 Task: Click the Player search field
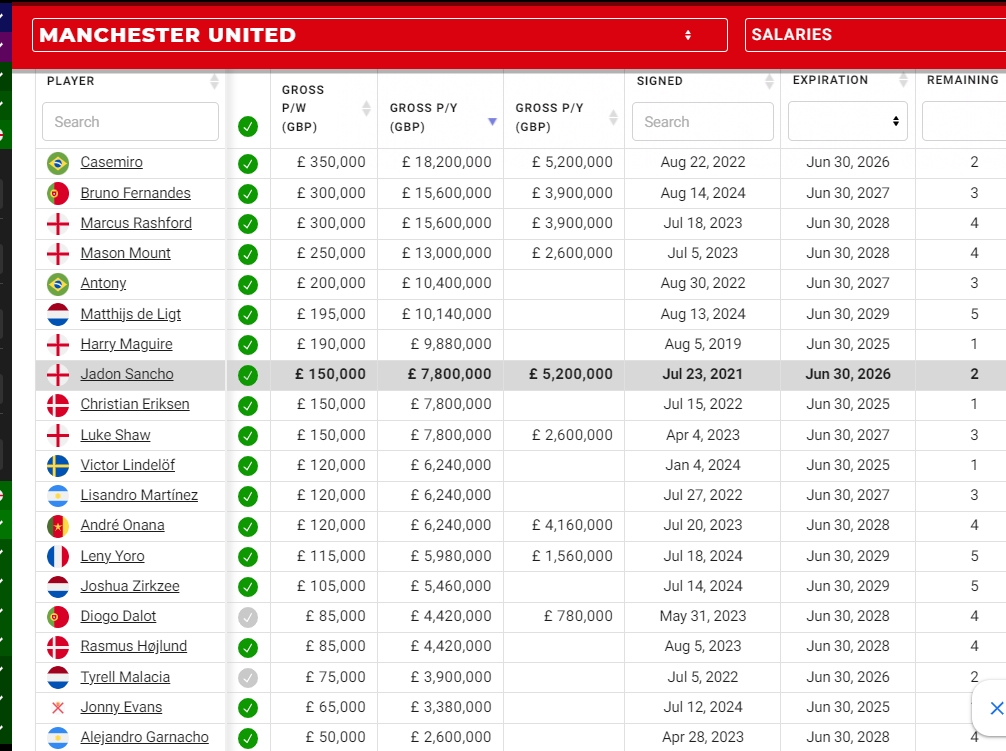coord(130,122)
